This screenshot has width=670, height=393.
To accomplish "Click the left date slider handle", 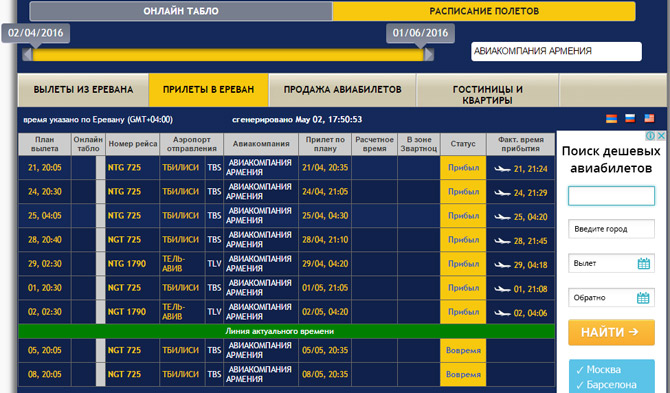I will (x=27, y=54).
